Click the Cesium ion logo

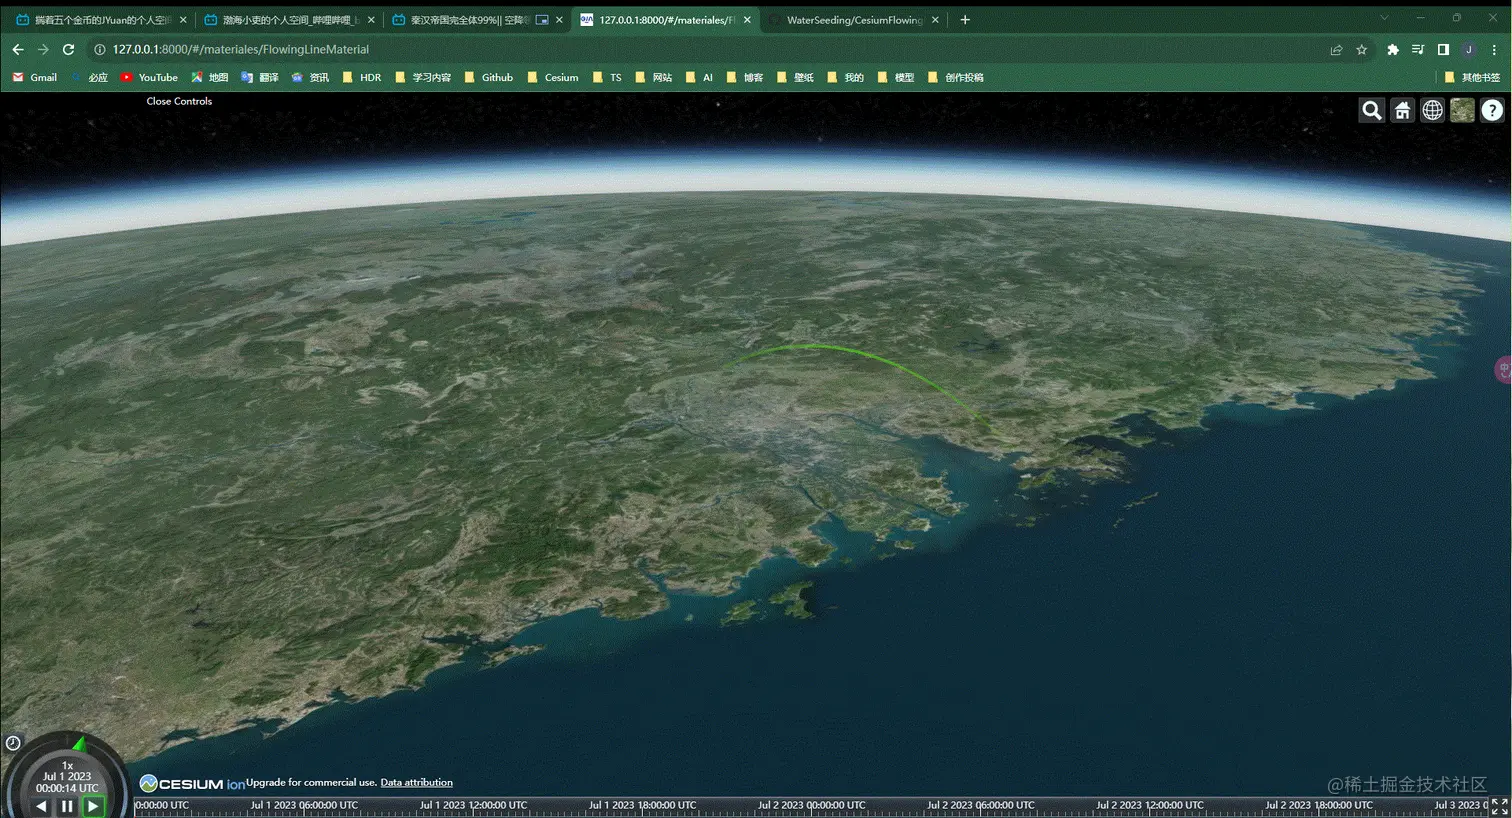coord(192,783)
